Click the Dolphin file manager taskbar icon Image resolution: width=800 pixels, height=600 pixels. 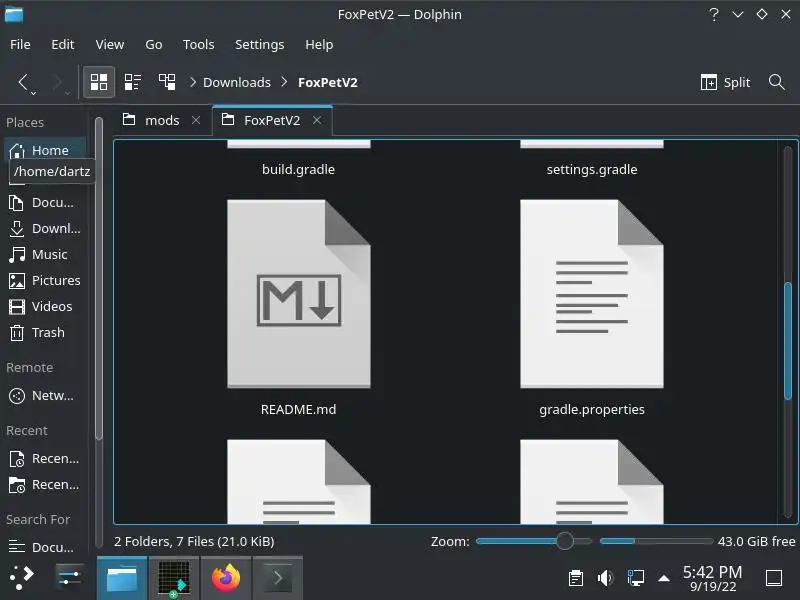(122, 578)
